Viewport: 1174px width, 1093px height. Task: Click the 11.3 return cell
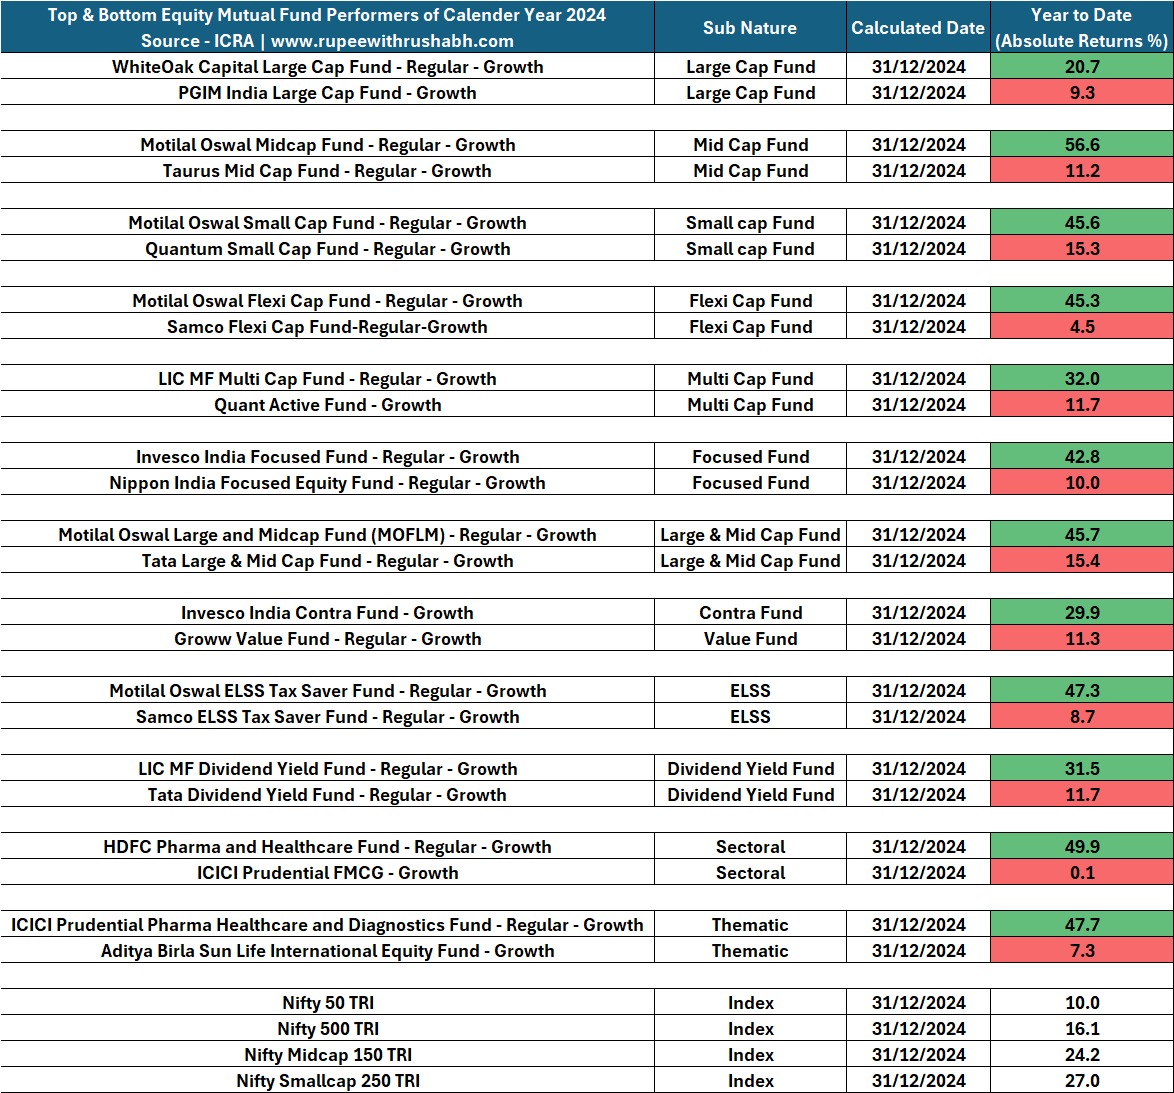[x=1082, y=639]
